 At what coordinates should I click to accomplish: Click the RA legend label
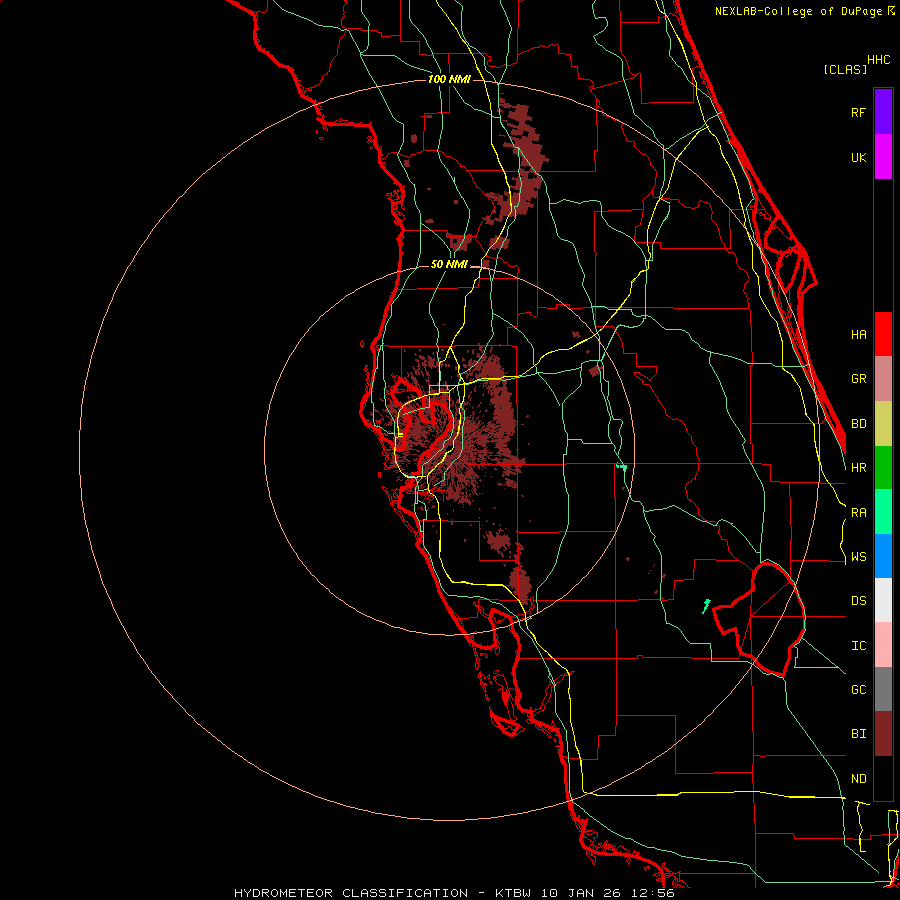(858, 513)
